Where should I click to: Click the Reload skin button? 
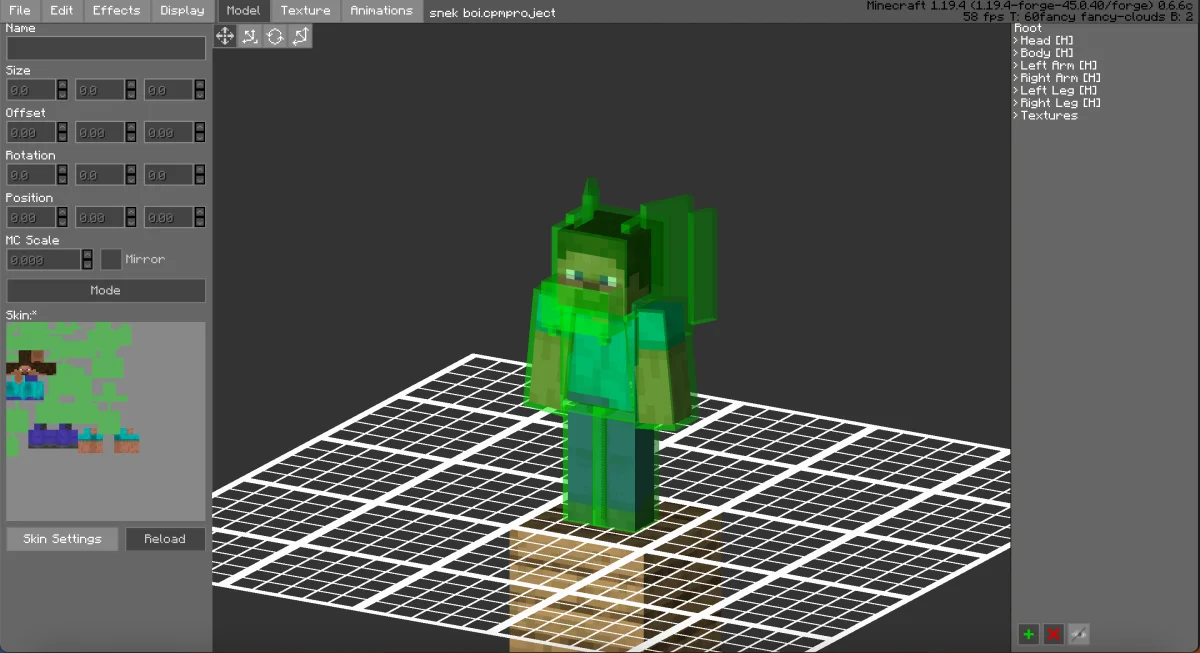165,539
